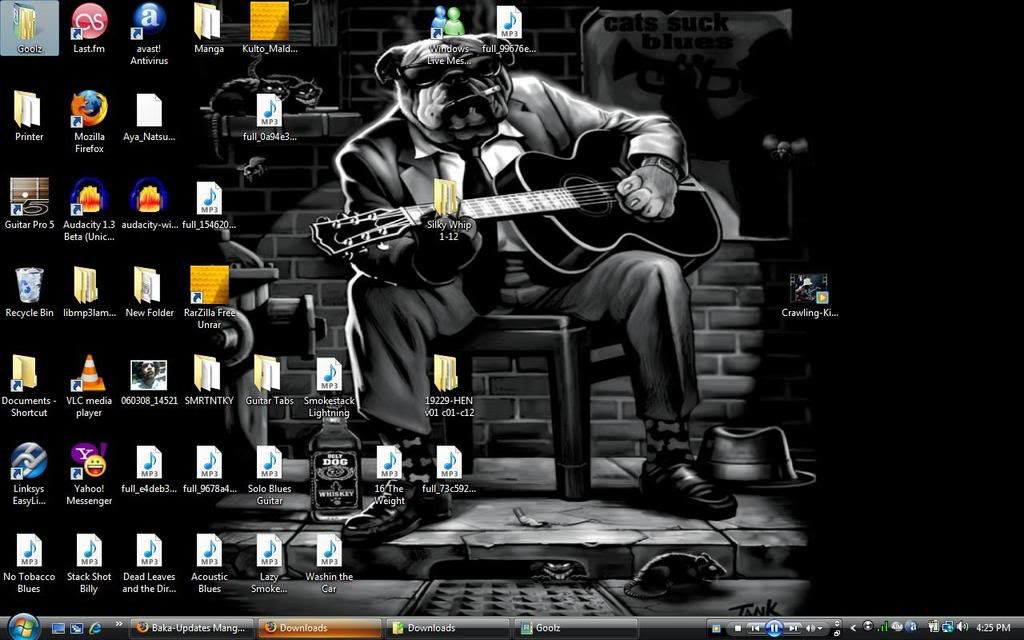
Task: Open the media player volume dropdown arrow
Action: (820, 629)
